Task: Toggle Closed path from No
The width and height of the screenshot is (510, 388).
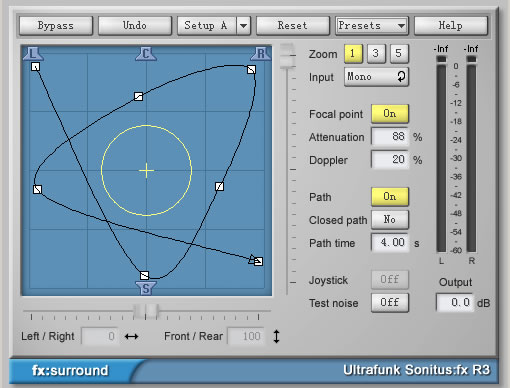Action: [390, 220]
